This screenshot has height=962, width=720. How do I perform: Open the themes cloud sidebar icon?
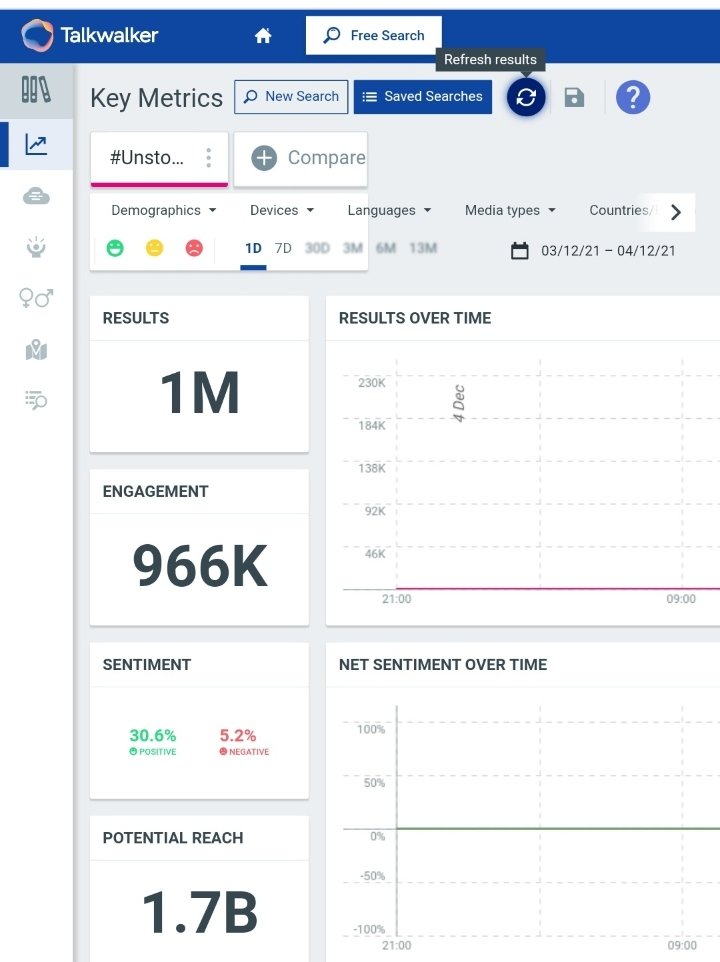click(x=36, y=196)
